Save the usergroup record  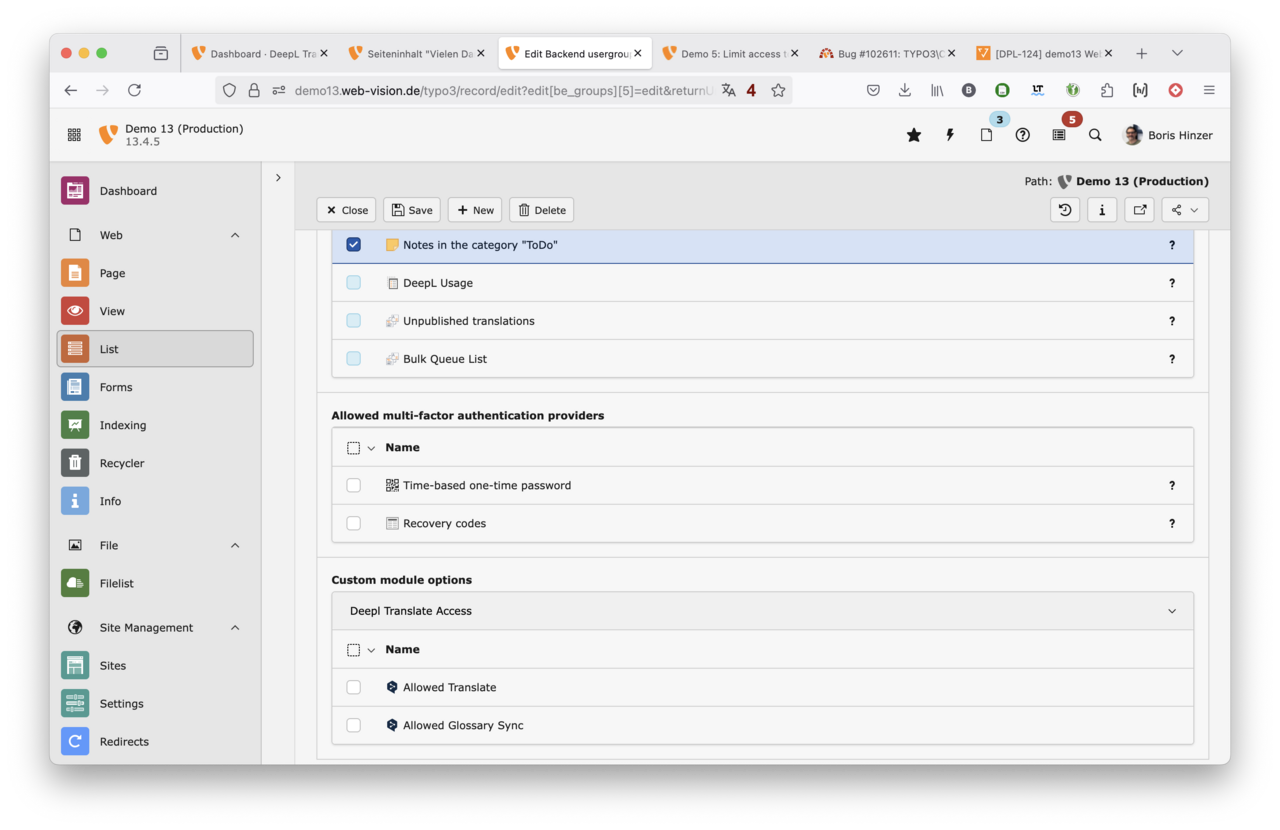point(411,210)
